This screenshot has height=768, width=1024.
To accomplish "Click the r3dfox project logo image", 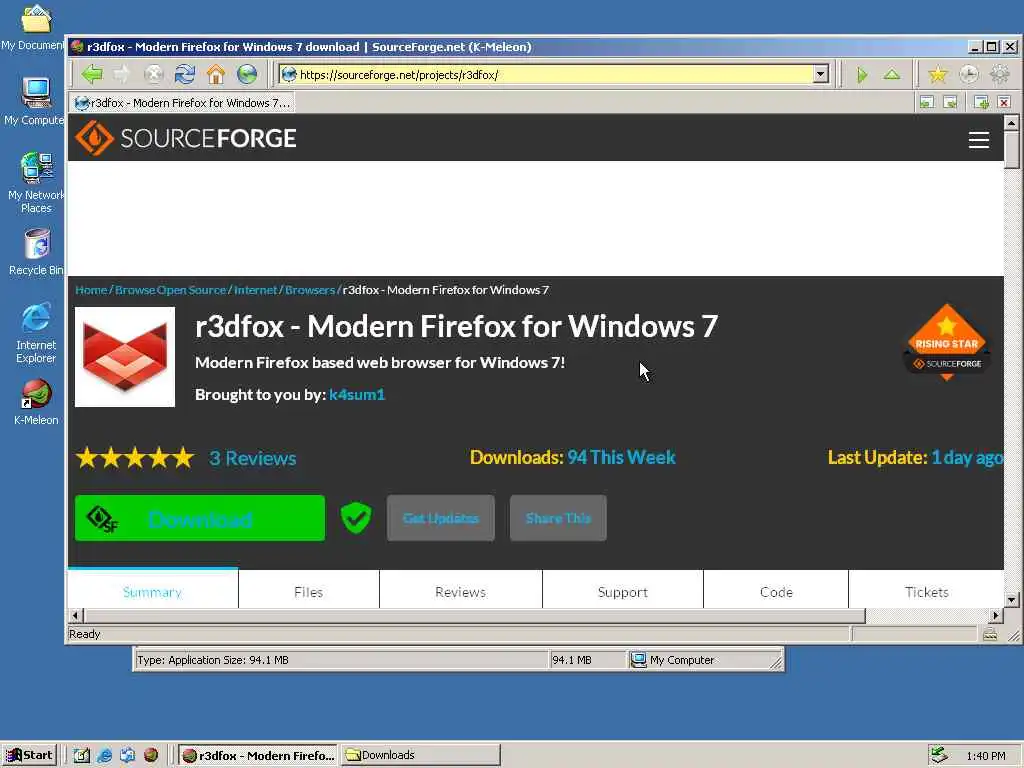I will [x=125, y=357].
